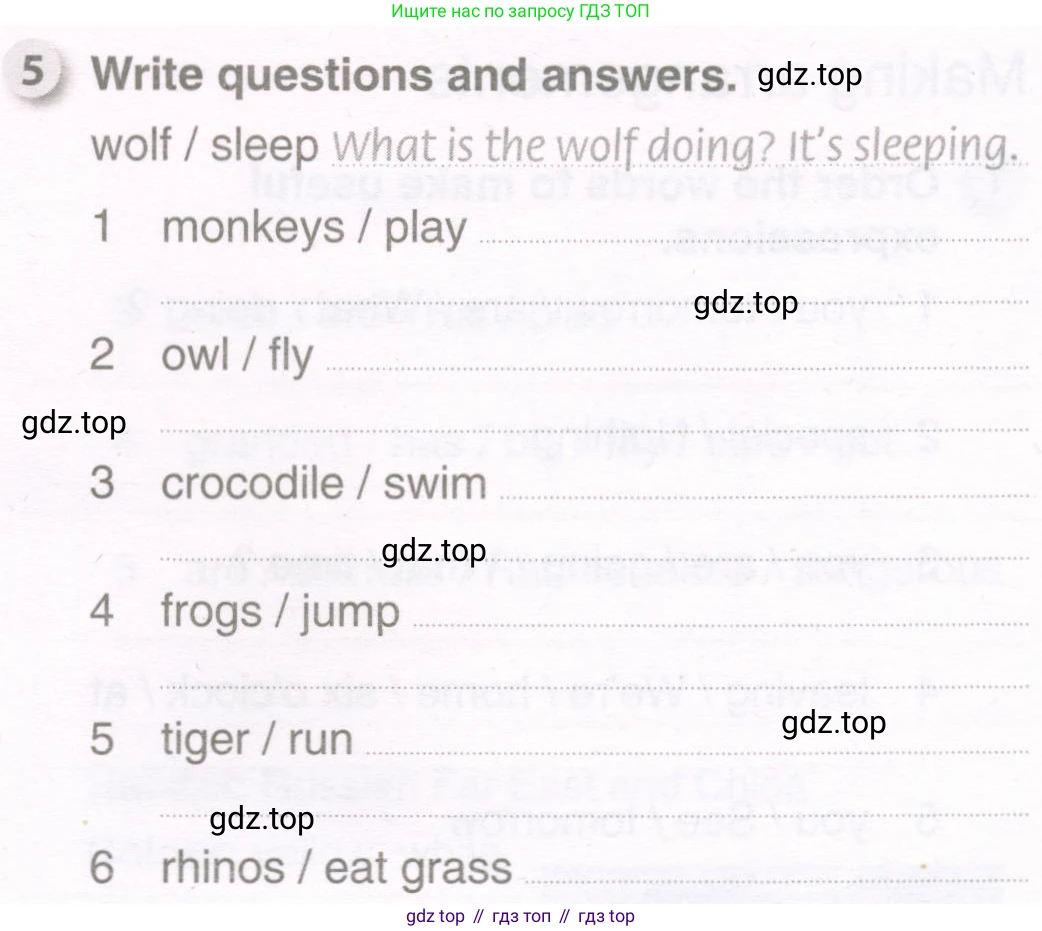The width and height of the screenshot is (1042, 931).
Task: Click the dotted answer line after 'frogs / jump'
Action: [721, 625]
